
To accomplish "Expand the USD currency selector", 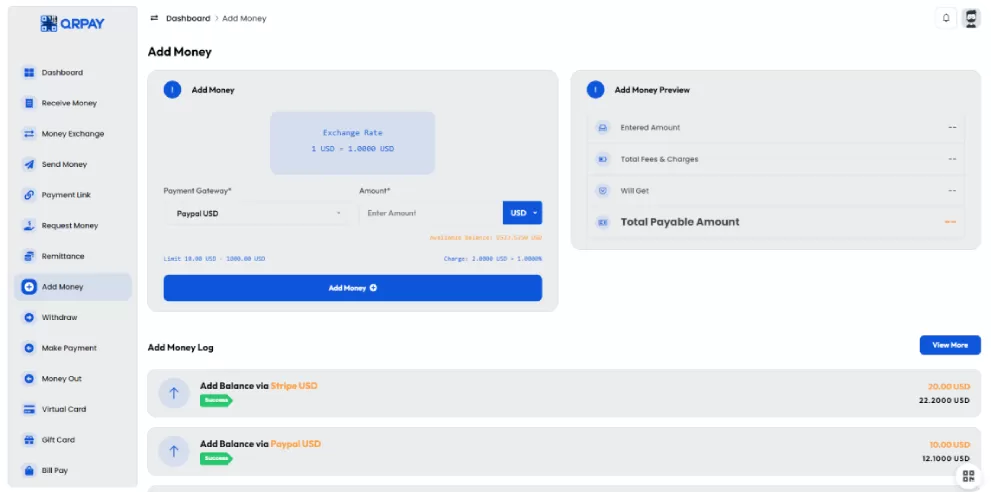I will click(522, 213).
